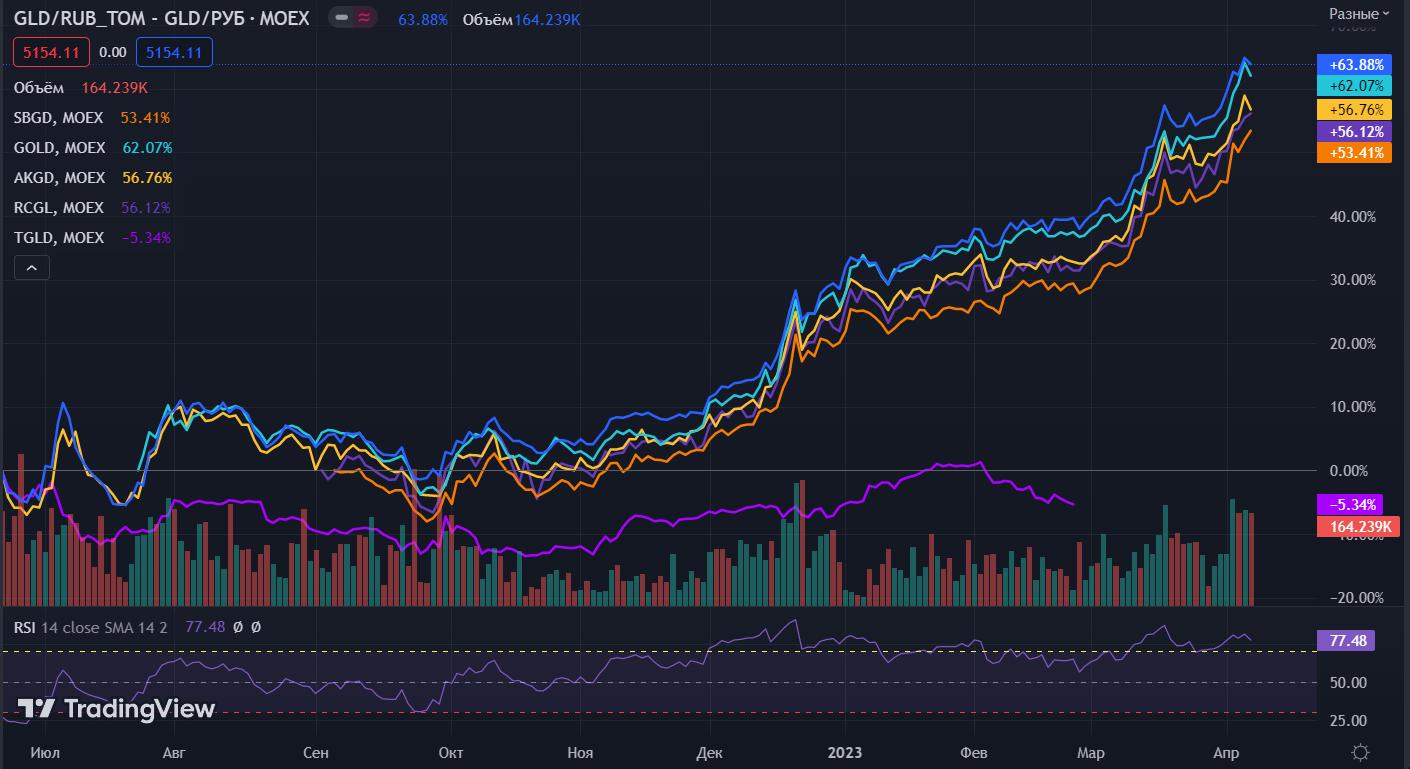Click the blue buy price 5154.11

click(x=174, y=52)
